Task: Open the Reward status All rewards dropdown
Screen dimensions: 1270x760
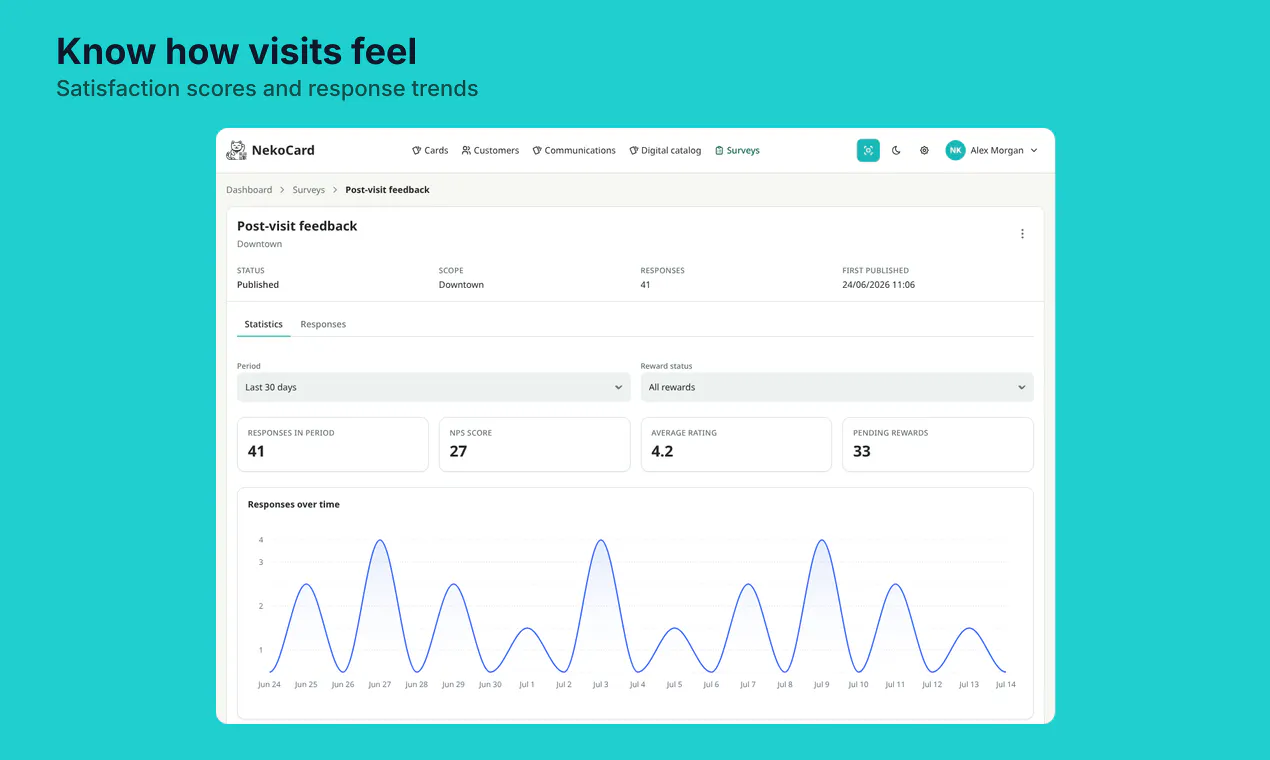Action: 837,387
